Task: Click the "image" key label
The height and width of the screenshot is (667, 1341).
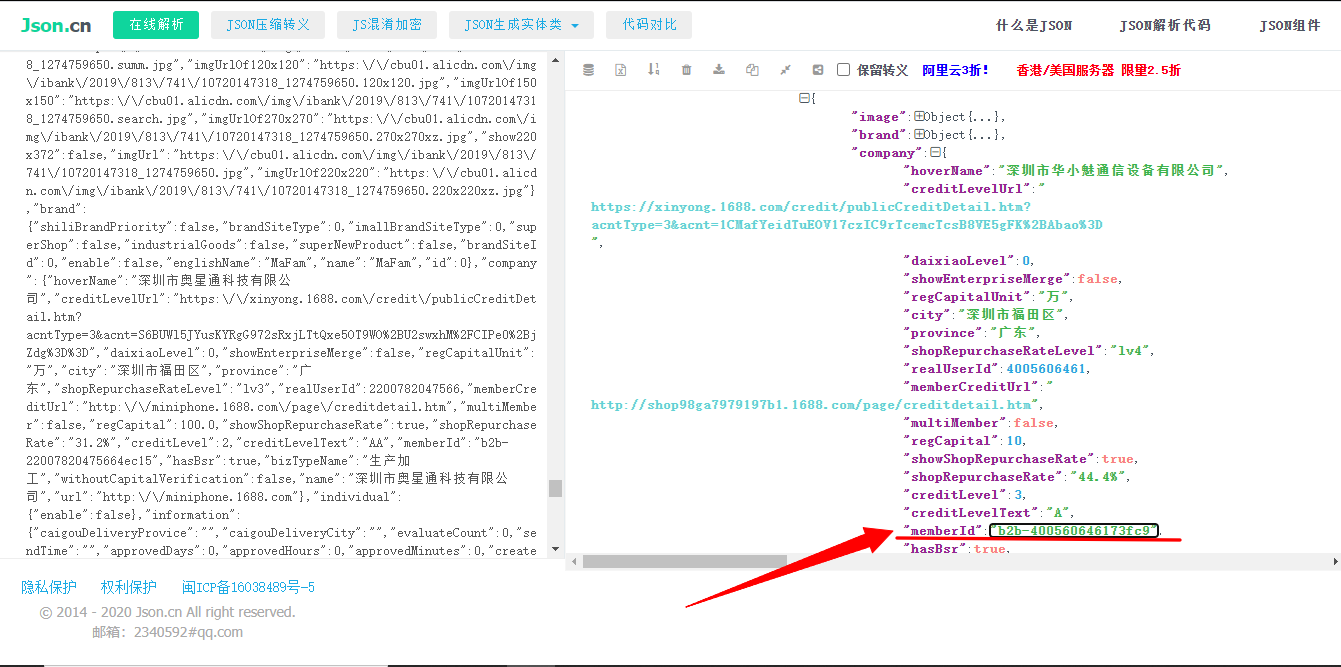Action: 879,117
